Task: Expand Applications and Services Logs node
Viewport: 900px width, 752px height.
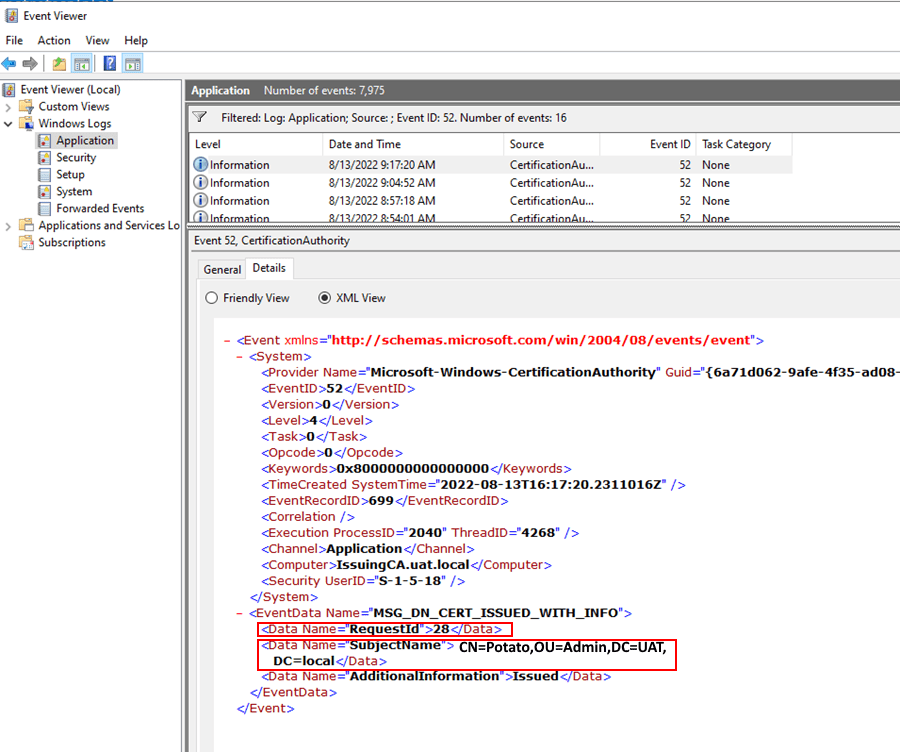Action: pos(8,226)
